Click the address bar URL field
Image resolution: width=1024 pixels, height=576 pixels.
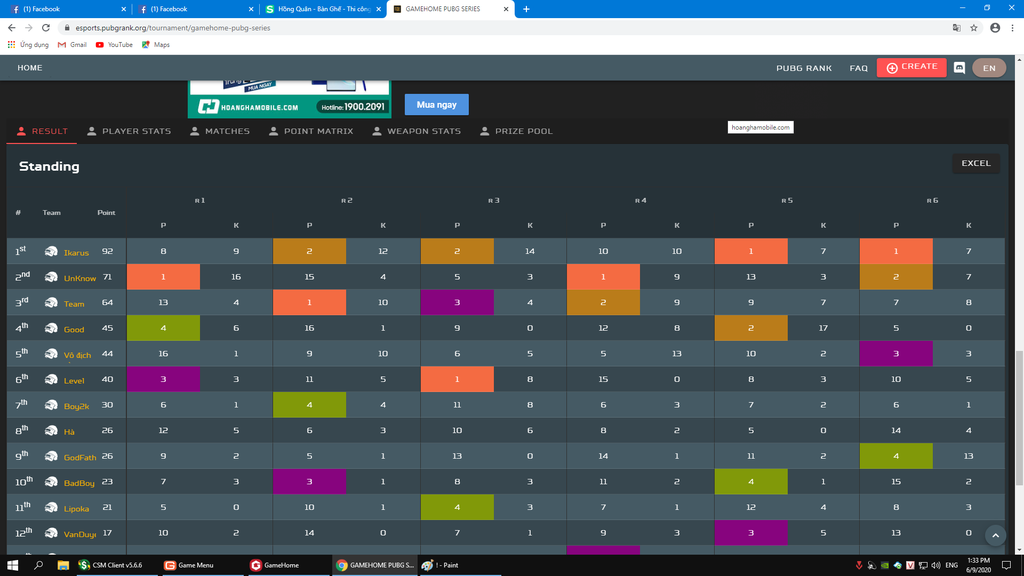[x=503, y=27]
